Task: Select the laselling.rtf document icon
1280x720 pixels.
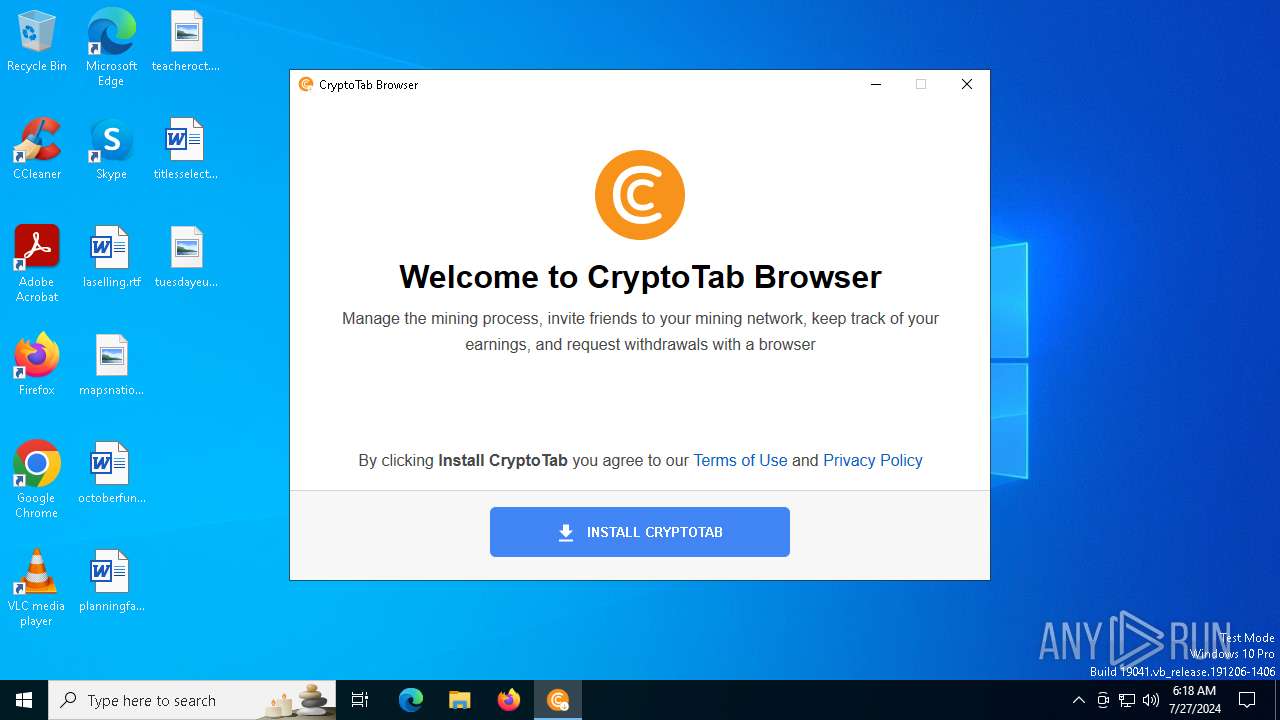Action: click(x=111, y=258)
